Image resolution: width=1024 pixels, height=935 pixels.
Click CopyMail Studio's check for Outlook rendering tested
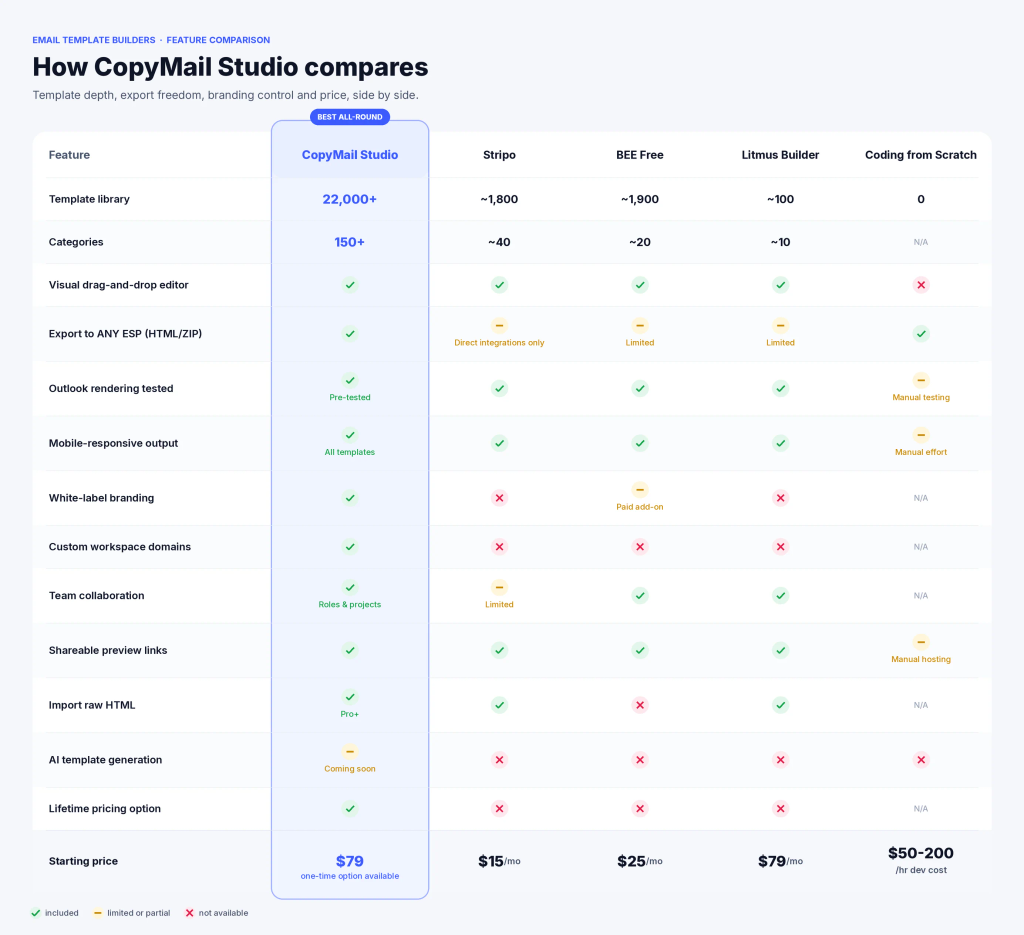(350, 380)
